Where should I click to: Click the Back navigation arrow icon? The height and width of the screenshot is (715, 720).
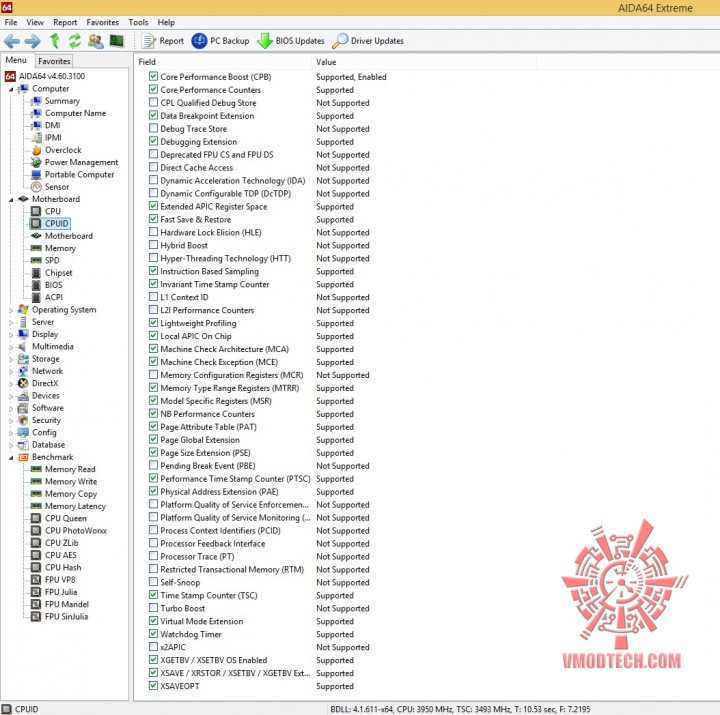[x=11, y=41]
